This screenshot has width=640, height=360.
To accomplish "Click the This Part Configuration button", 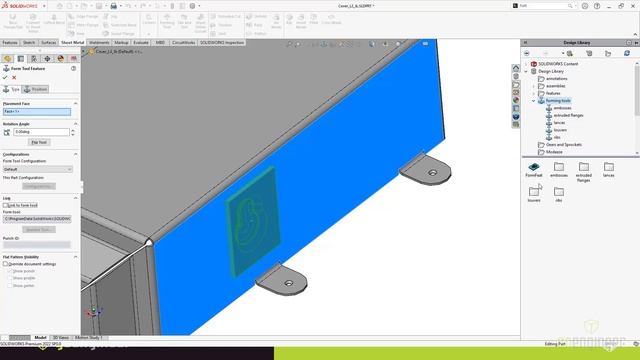I will (x=39, y=187).
